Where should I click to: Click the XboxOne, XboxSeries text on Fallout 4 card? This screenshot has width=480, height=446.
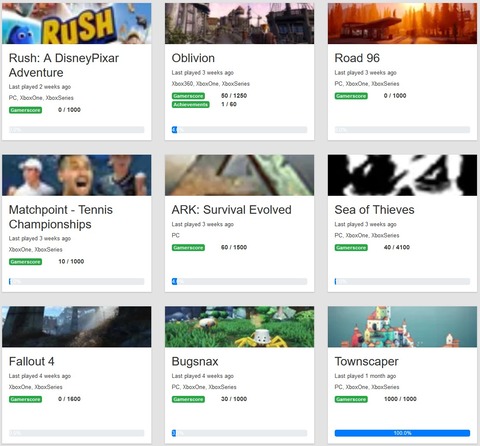coord(36,387)
